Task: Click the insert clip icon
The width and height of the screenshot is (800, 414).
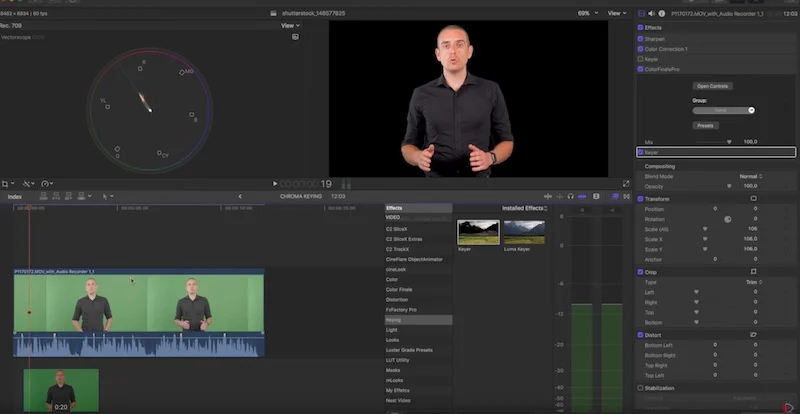Action: (56, 196)
